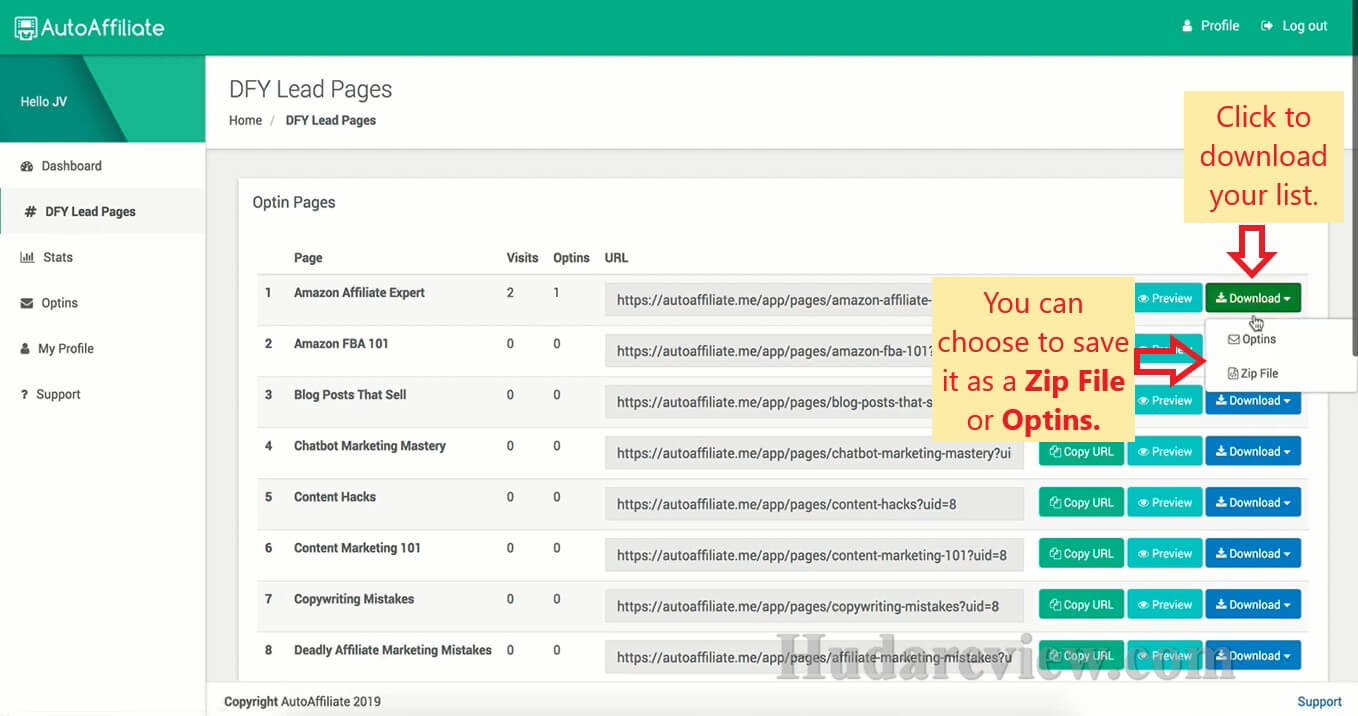Click the Log out icon button

coord(1268,26)
